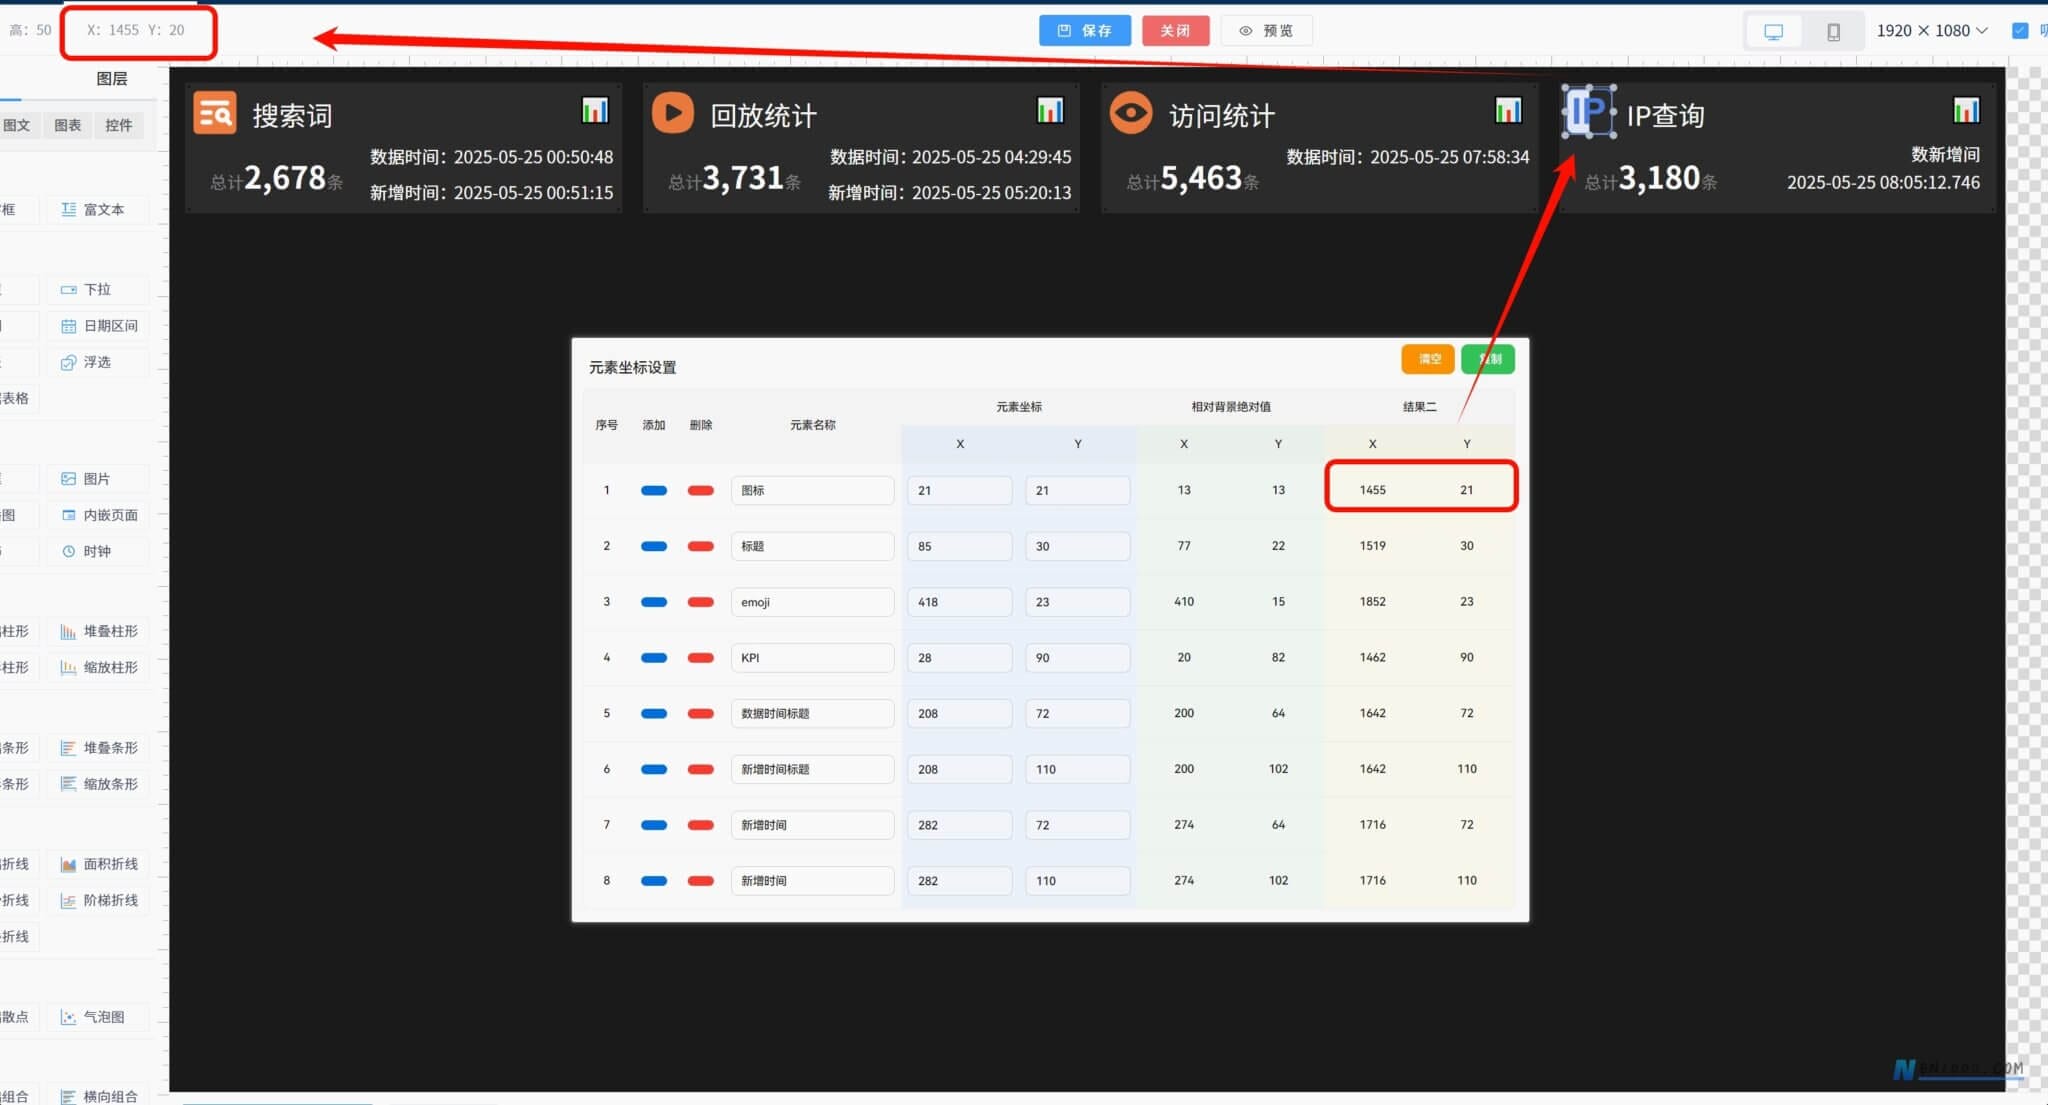This screenshot has width=2048, height=1105.
Task: Click blue add pill in emoji row
Action: click(x=654, y=602)
